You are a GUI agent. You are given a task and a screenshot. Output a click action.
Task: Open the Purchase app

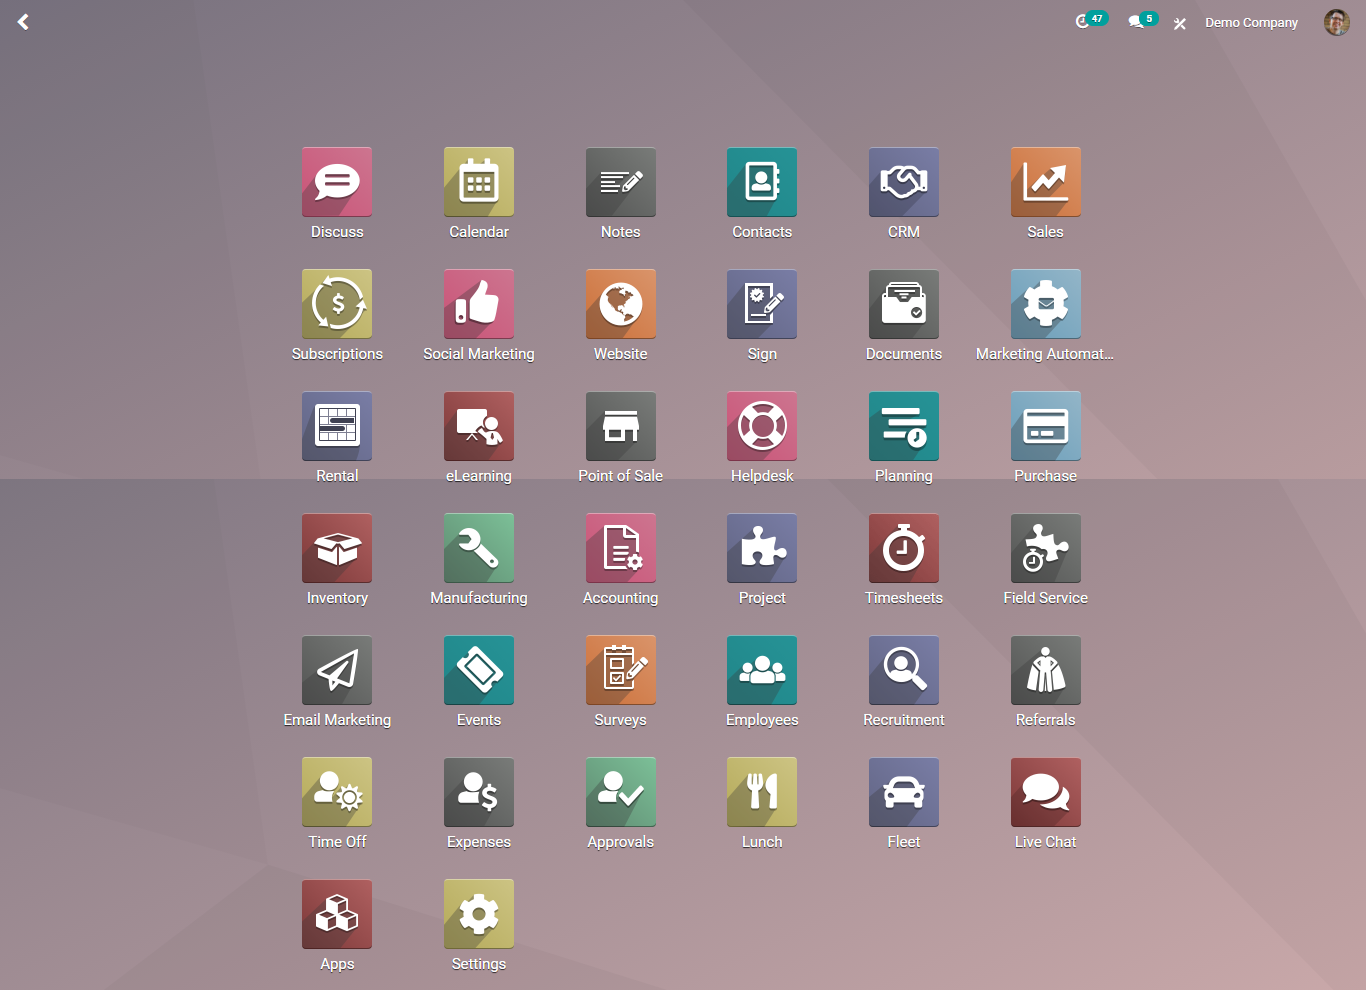1046,426
